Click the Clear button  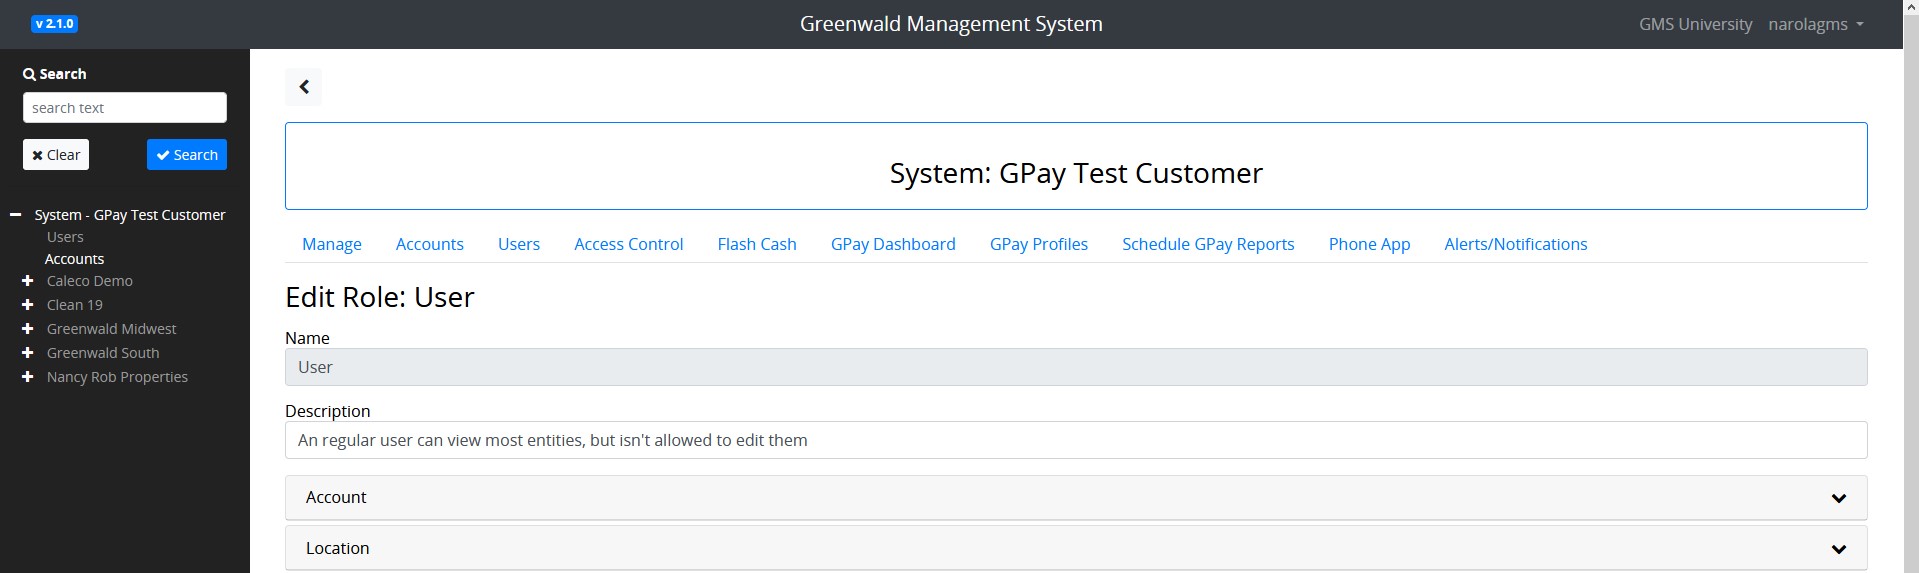tap(56, 155)
